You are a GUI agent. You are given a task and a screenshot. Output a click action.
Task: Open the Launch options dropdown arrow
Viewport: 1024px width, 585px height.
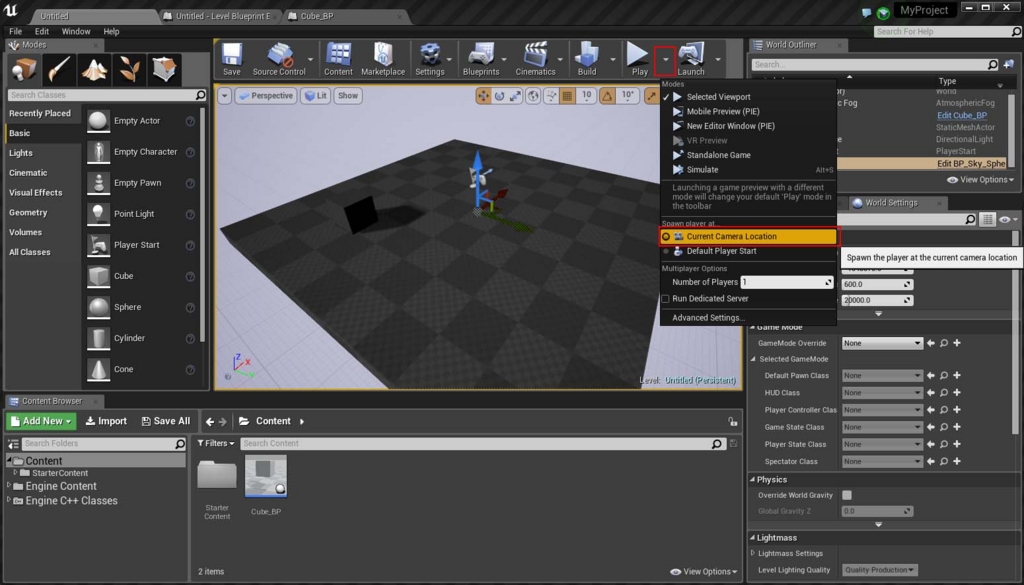coord(718,59)
